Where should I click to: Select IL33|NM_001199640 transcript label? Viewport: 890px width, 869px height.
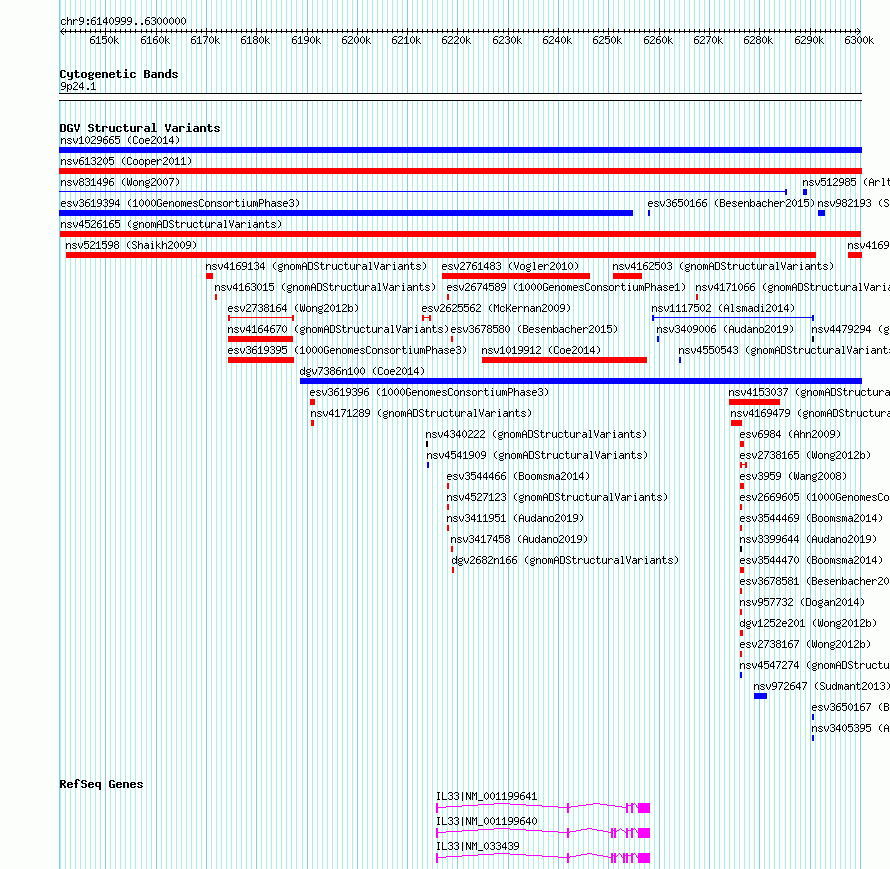click(x=486, y=821)
